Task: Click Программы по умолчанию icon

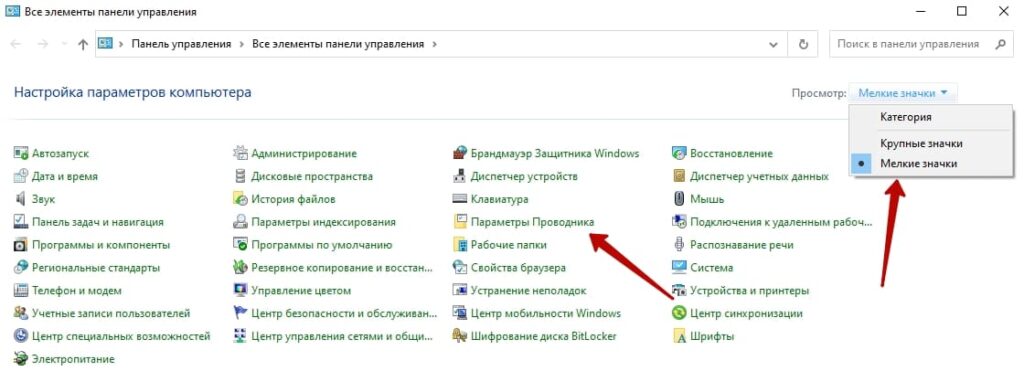Action: pos(240,245)
